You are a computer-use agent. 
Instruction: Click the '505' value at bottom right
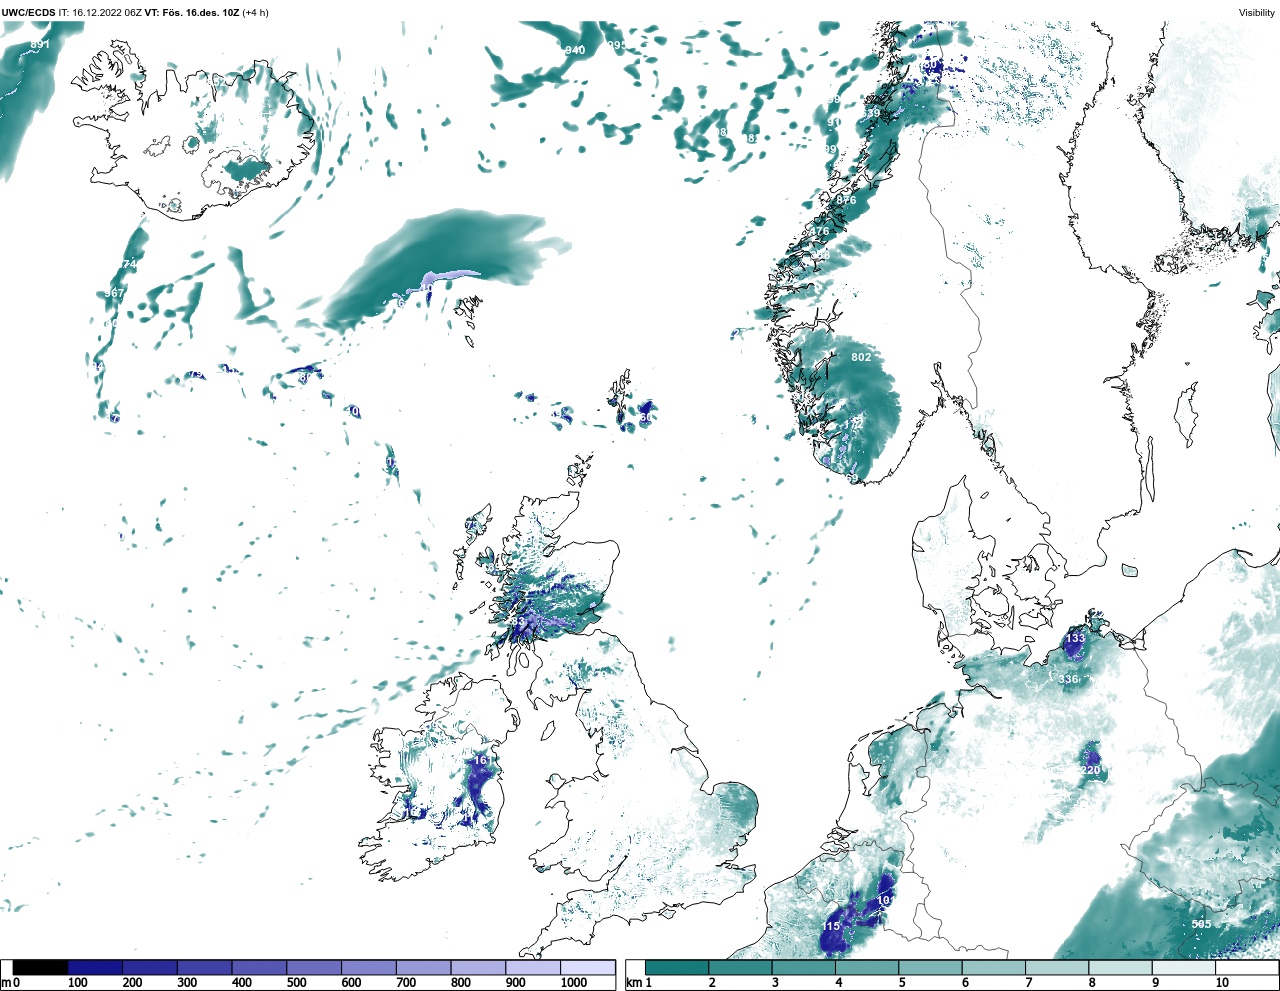[1201, 924]
